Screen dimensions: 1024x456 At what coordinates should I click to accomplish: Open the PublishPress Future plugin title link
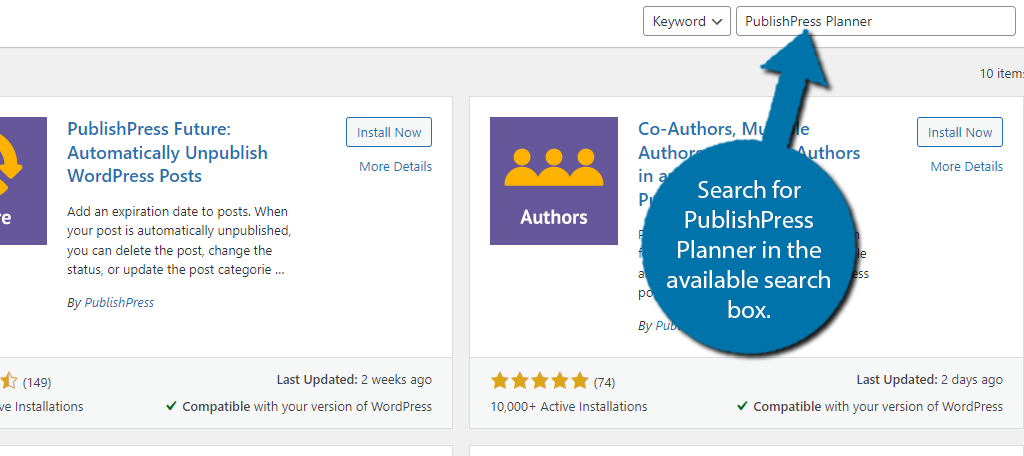(167, 152)
